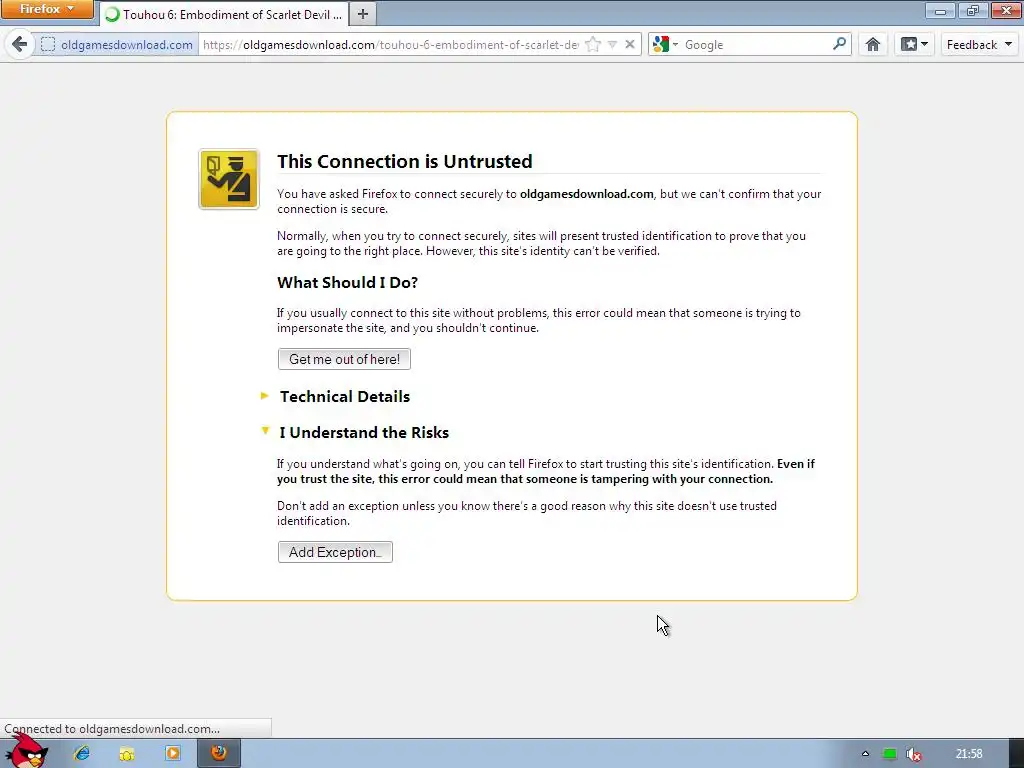This screenshot has width=1024, height=768.
Task: Click the site identity icon in address bar
Action: [x=48, y=44]
